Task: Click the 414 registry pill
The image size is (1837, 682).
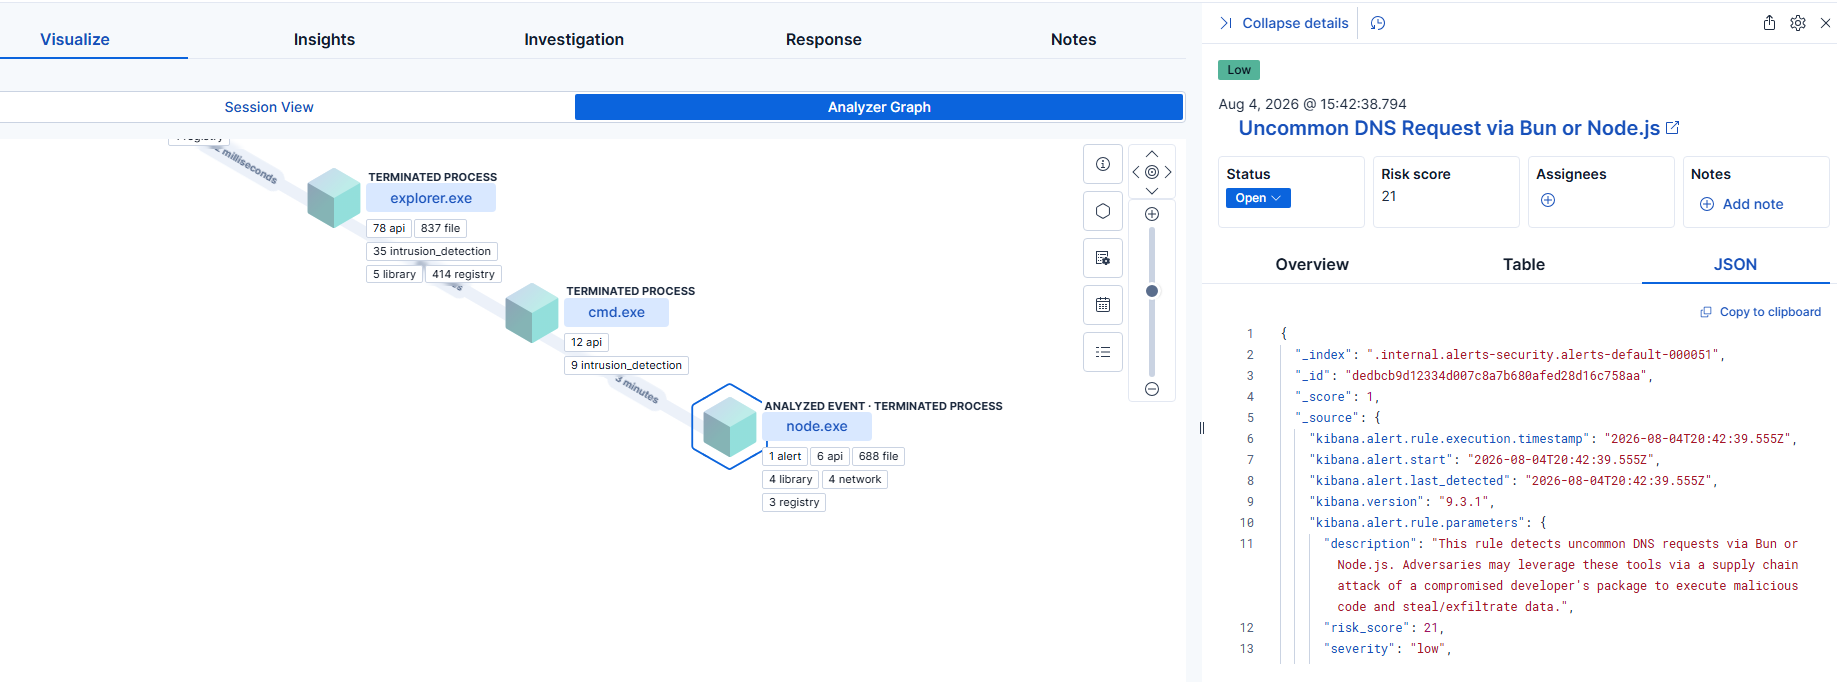Action: coord(463,274)
